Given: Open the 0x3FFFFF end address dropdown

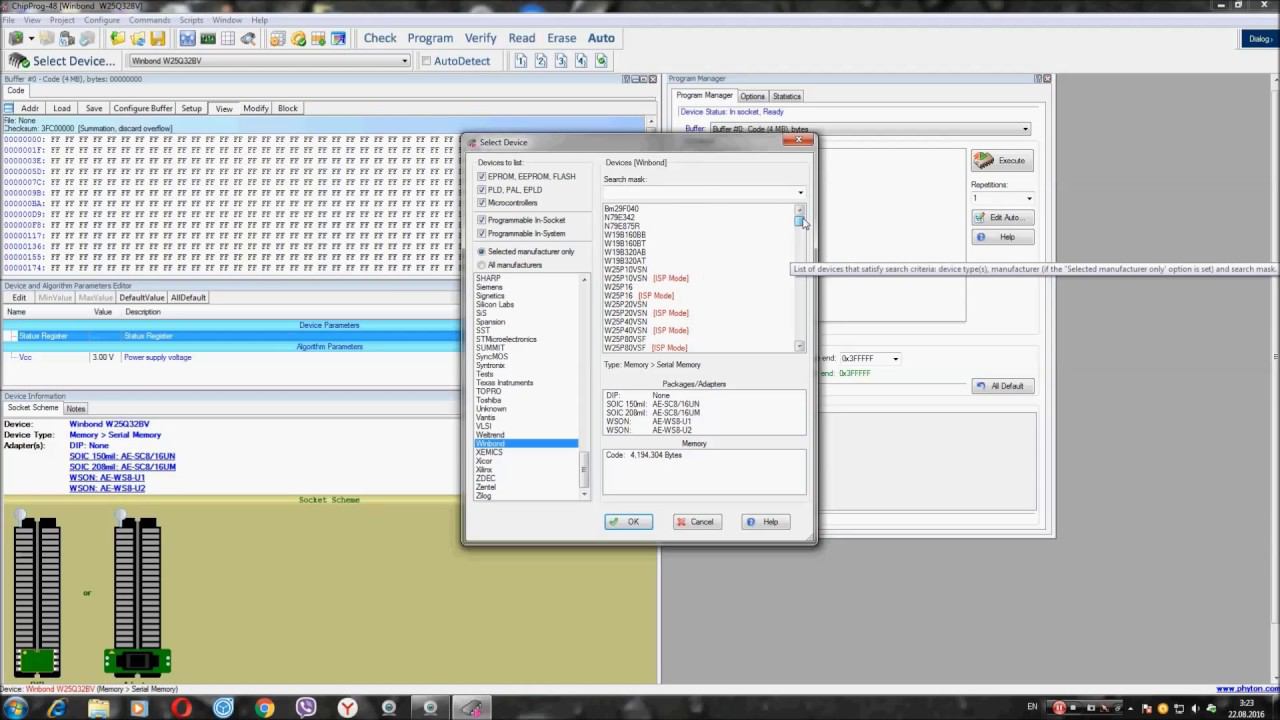Looking at the screenshot, I should [895, 358].
